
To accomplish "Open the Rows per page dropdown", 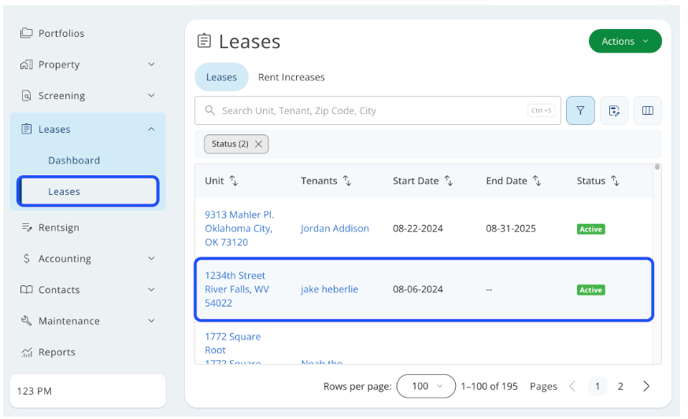I will tap(426, 386).
